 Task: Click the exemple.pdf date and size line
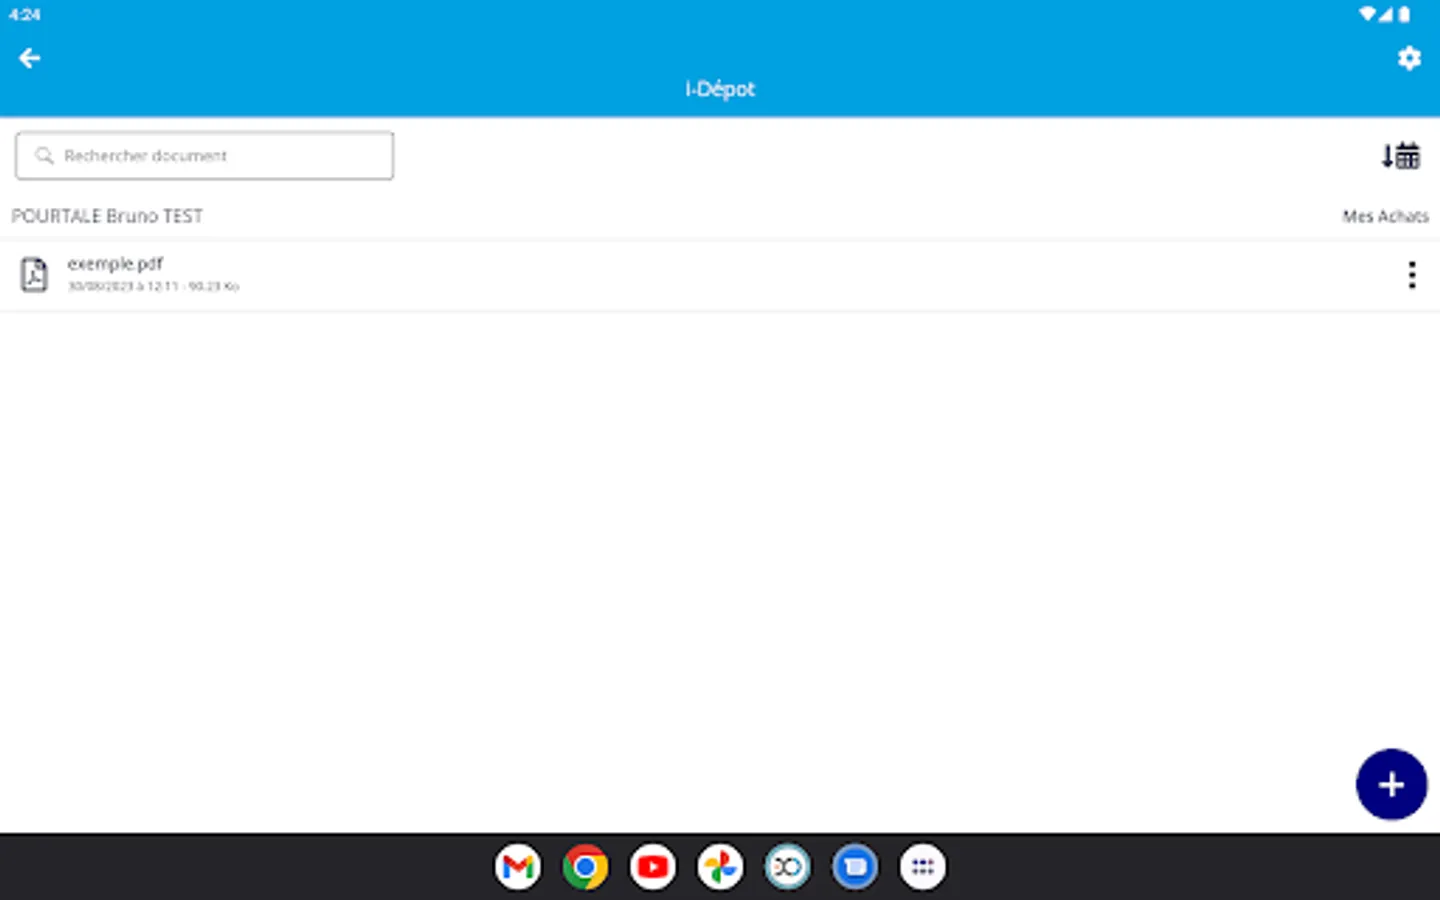click(153, 286)
